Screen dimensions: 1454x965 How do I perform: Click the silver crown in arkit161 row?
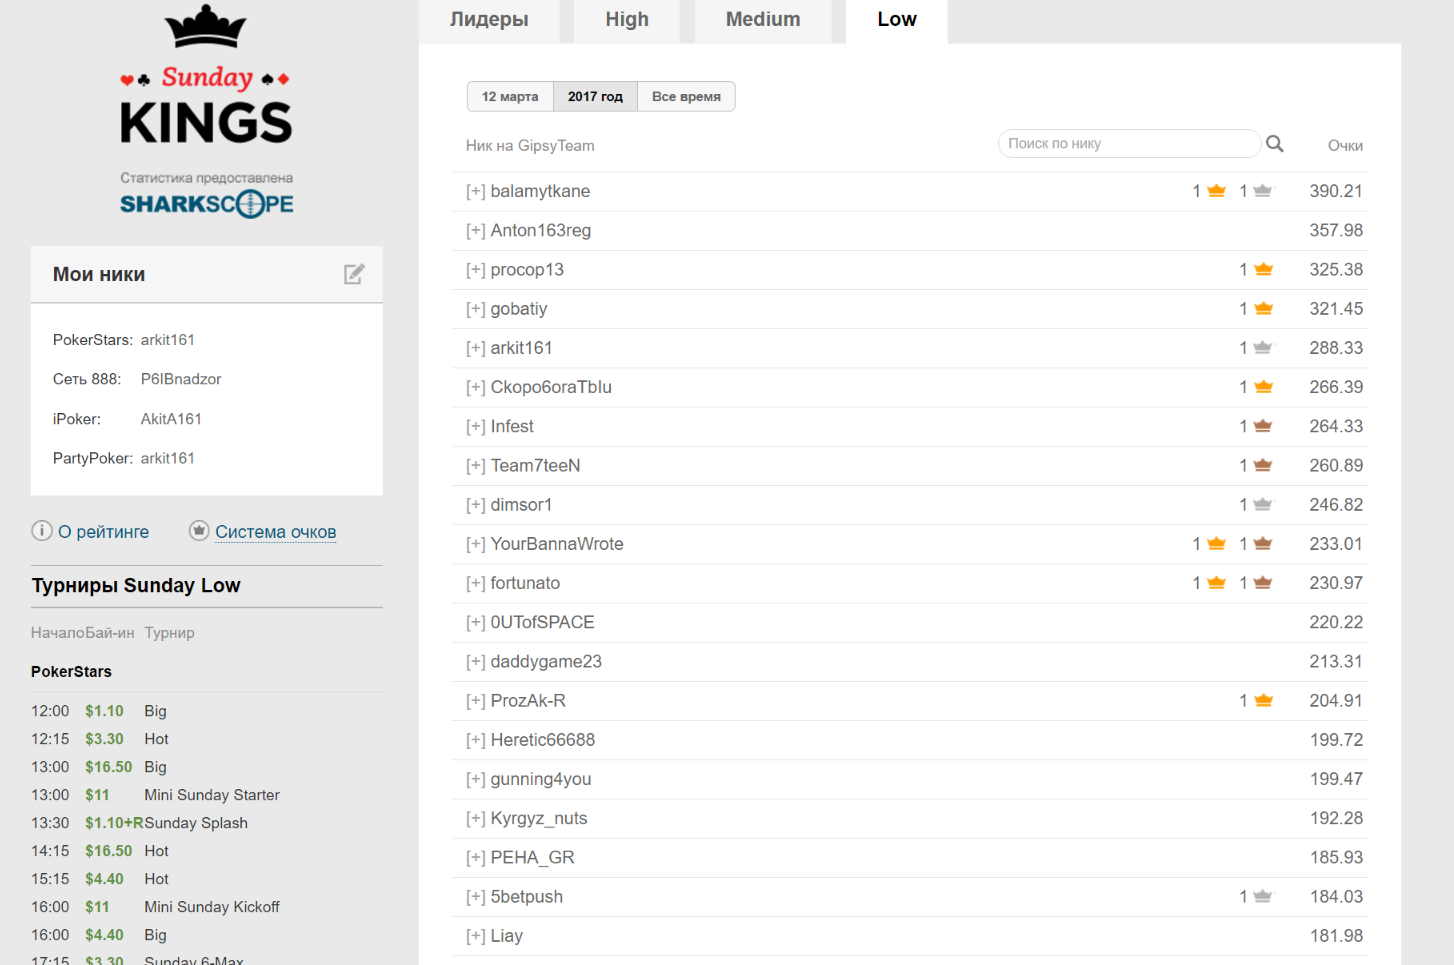click(1263, 348)
